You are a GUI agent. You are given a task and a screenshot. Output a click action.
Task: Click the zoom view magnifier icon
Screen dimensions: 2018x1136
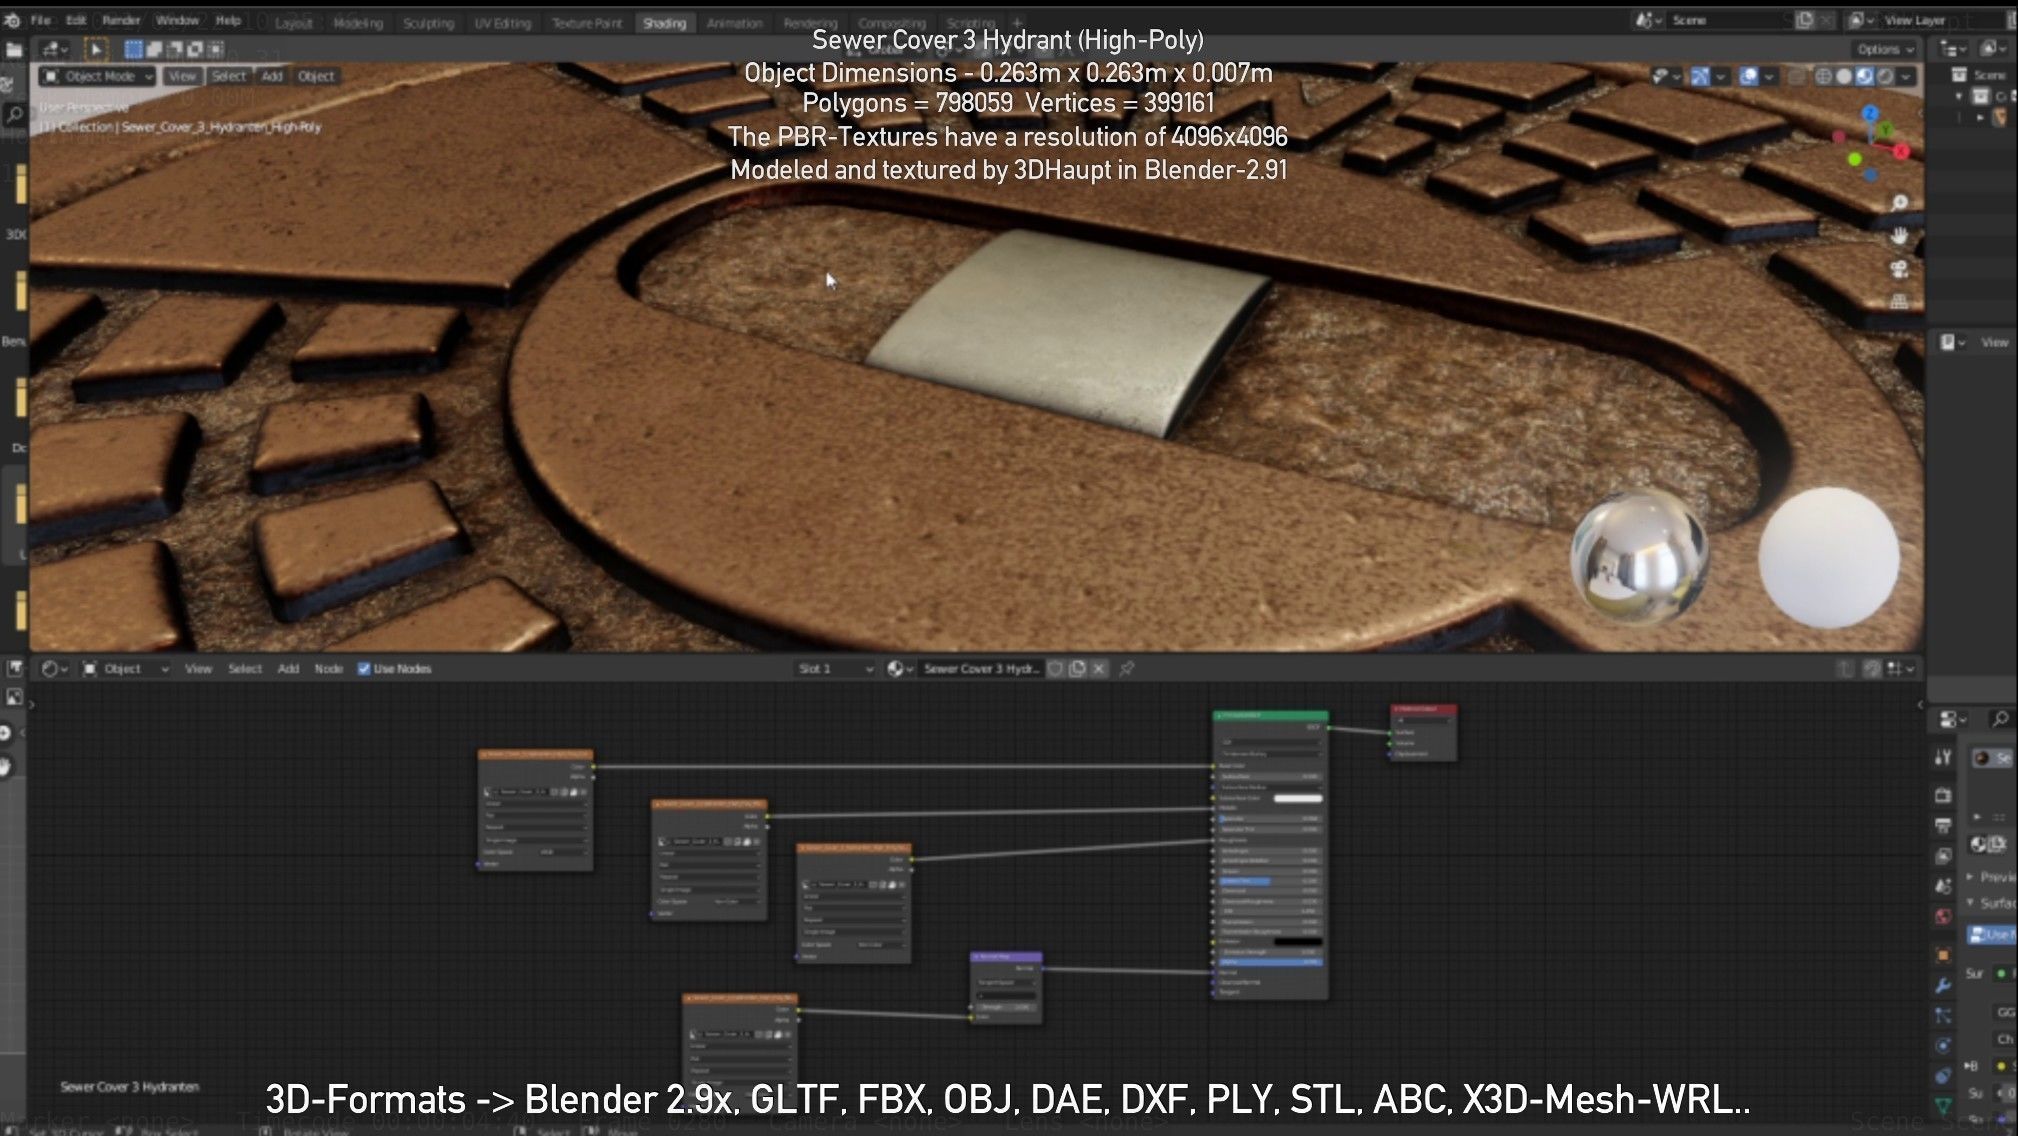pyautogui.click(x=1899, y=203)
